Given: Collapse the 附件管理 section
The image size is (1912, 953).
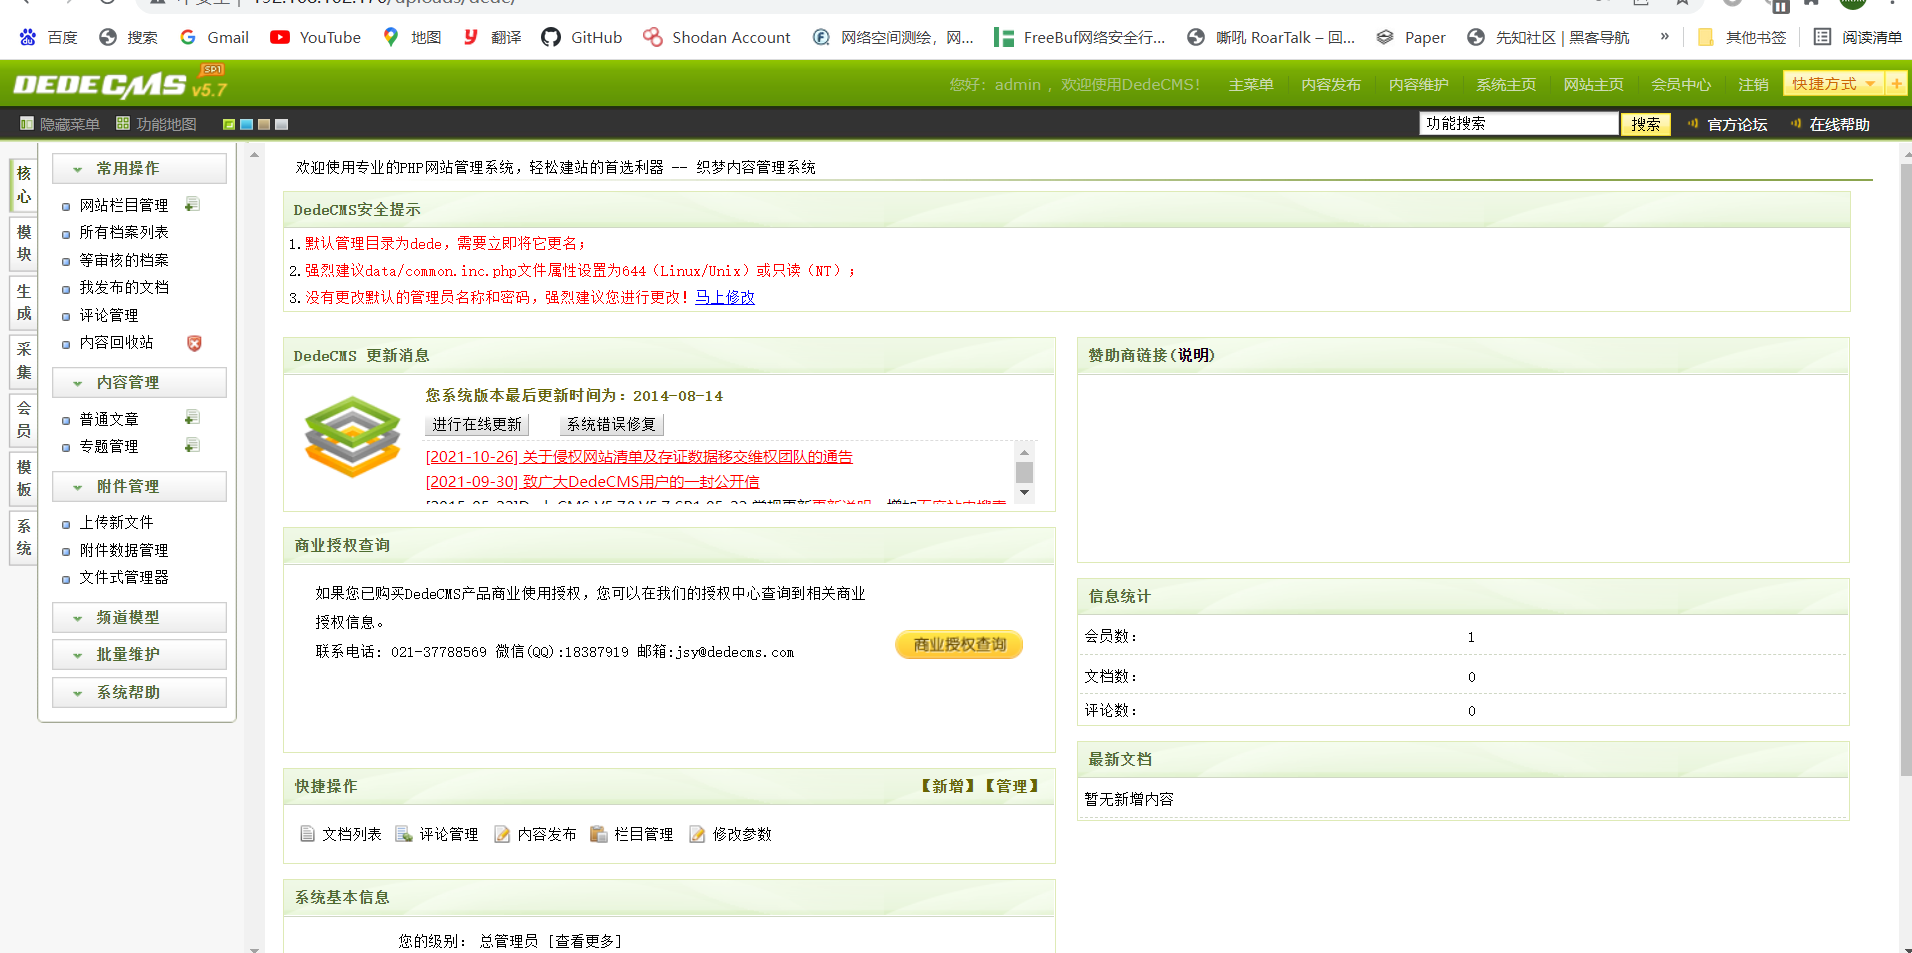Looking at the screenshot, I should [x=139, y=486].
